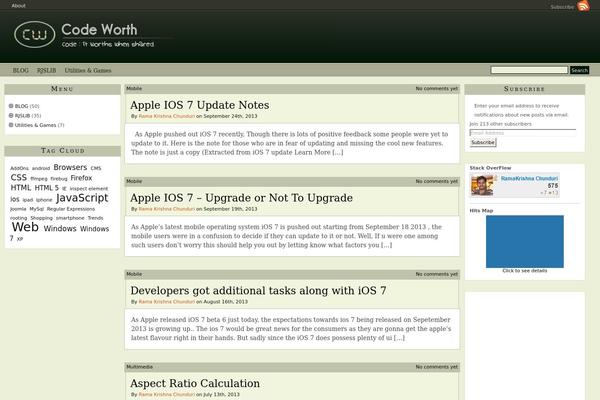Image resolution: width=600 pixels, height=400 pixels.
Task: Open Utilities & Games in navigation bar
Action: click(x=88, y=70)
